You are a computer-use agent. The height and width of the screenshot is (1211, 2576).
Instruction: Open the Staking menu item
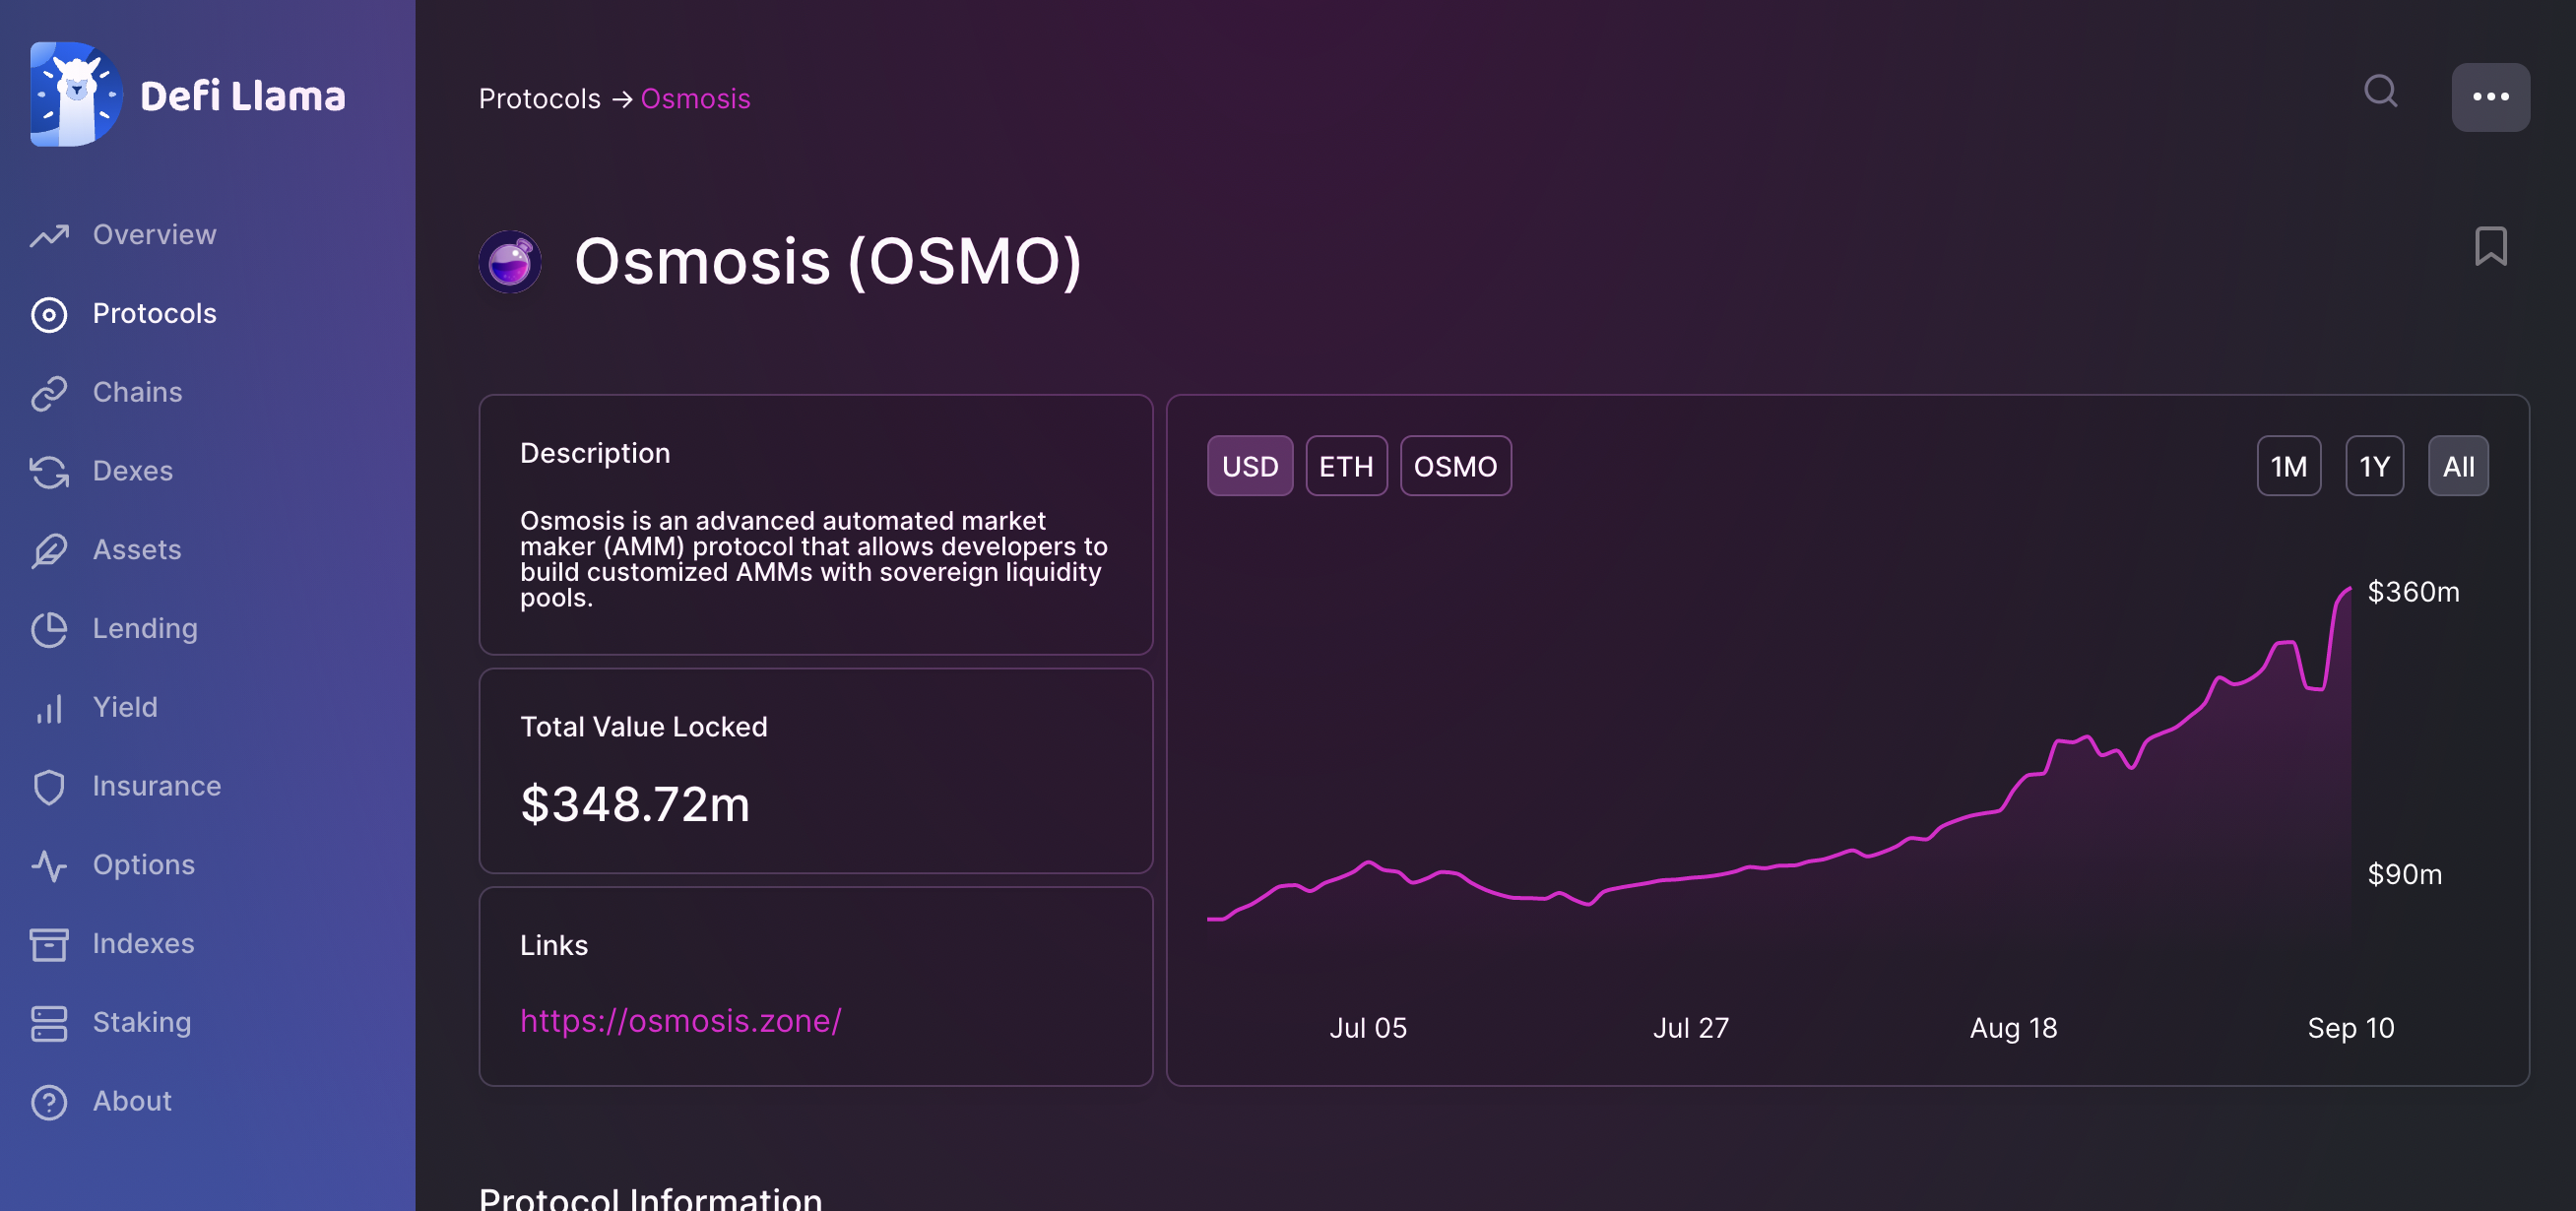tap(141, 1022)
